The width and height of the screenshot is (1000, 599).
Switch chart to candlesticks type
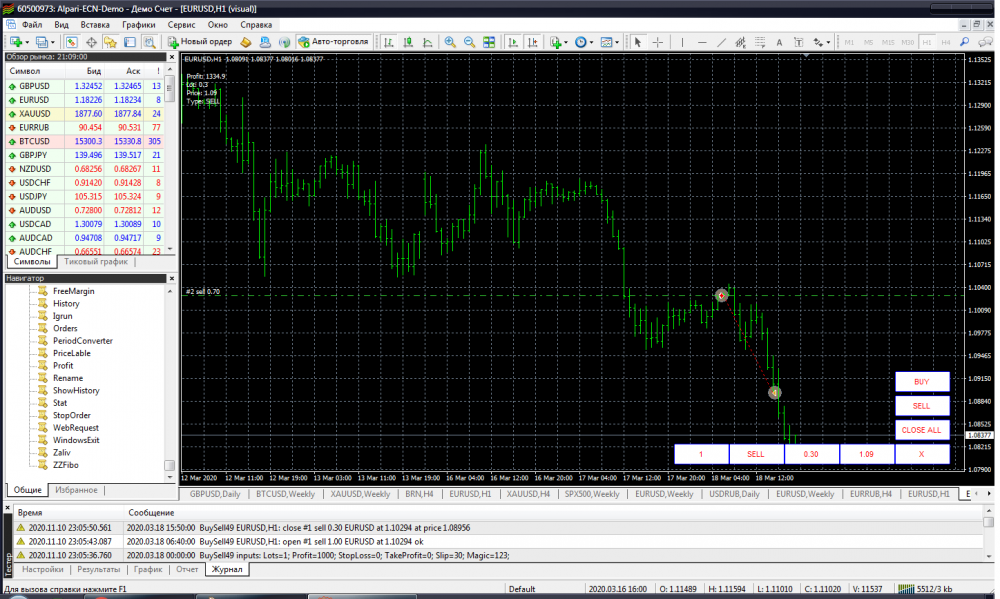(x=408, y=42)
